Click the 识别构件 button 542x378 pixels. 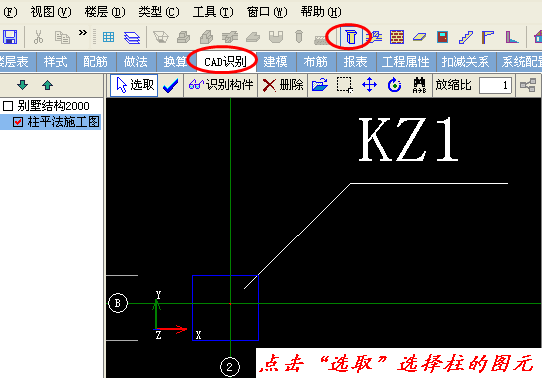coord(221,85)
